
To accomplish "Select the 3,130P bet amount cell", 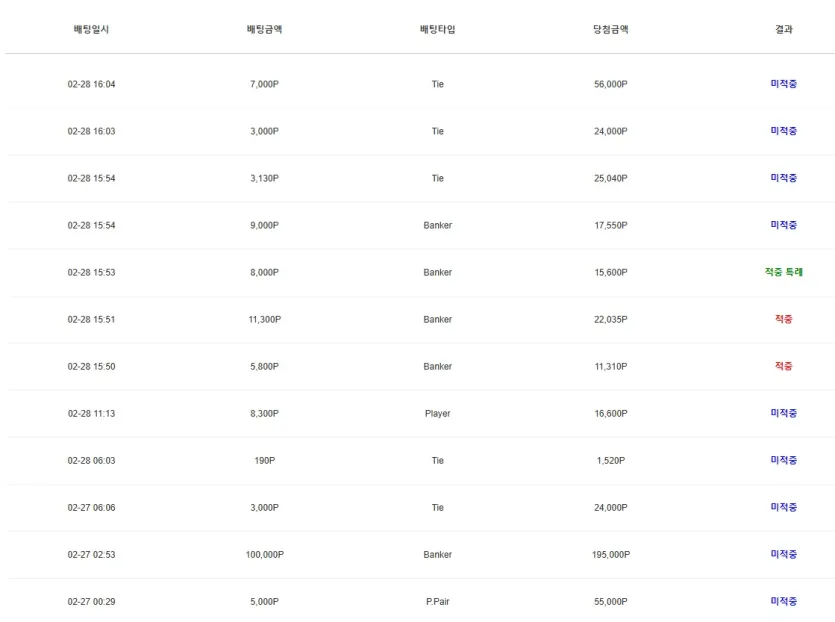I will tap(265, 178).
